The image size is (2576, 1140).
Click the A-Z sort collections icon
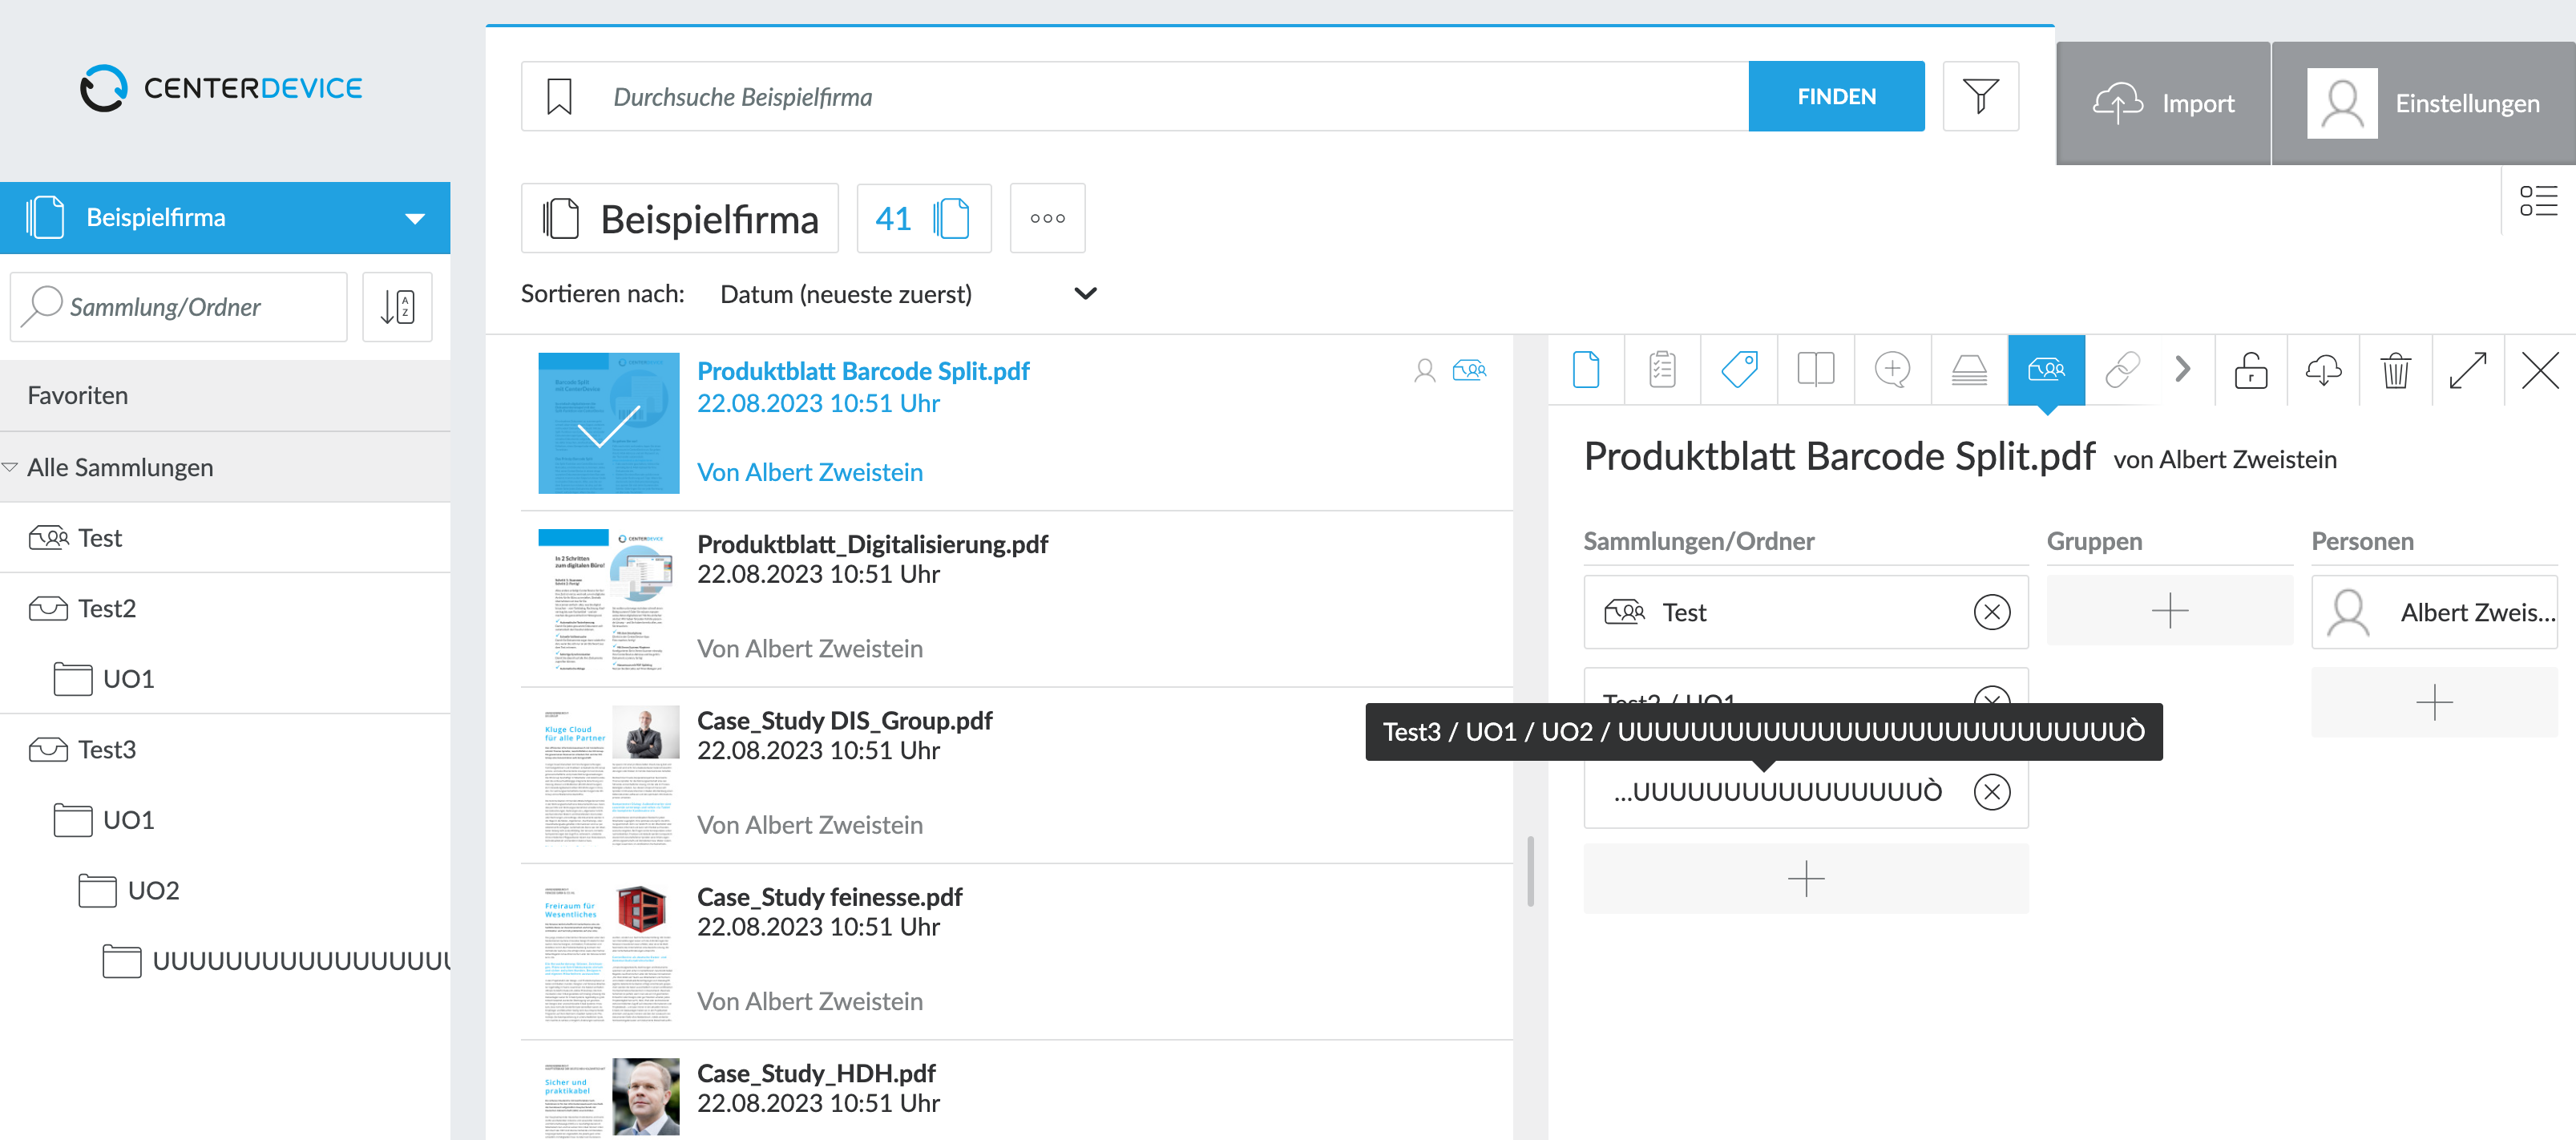(x=397, y=307)
